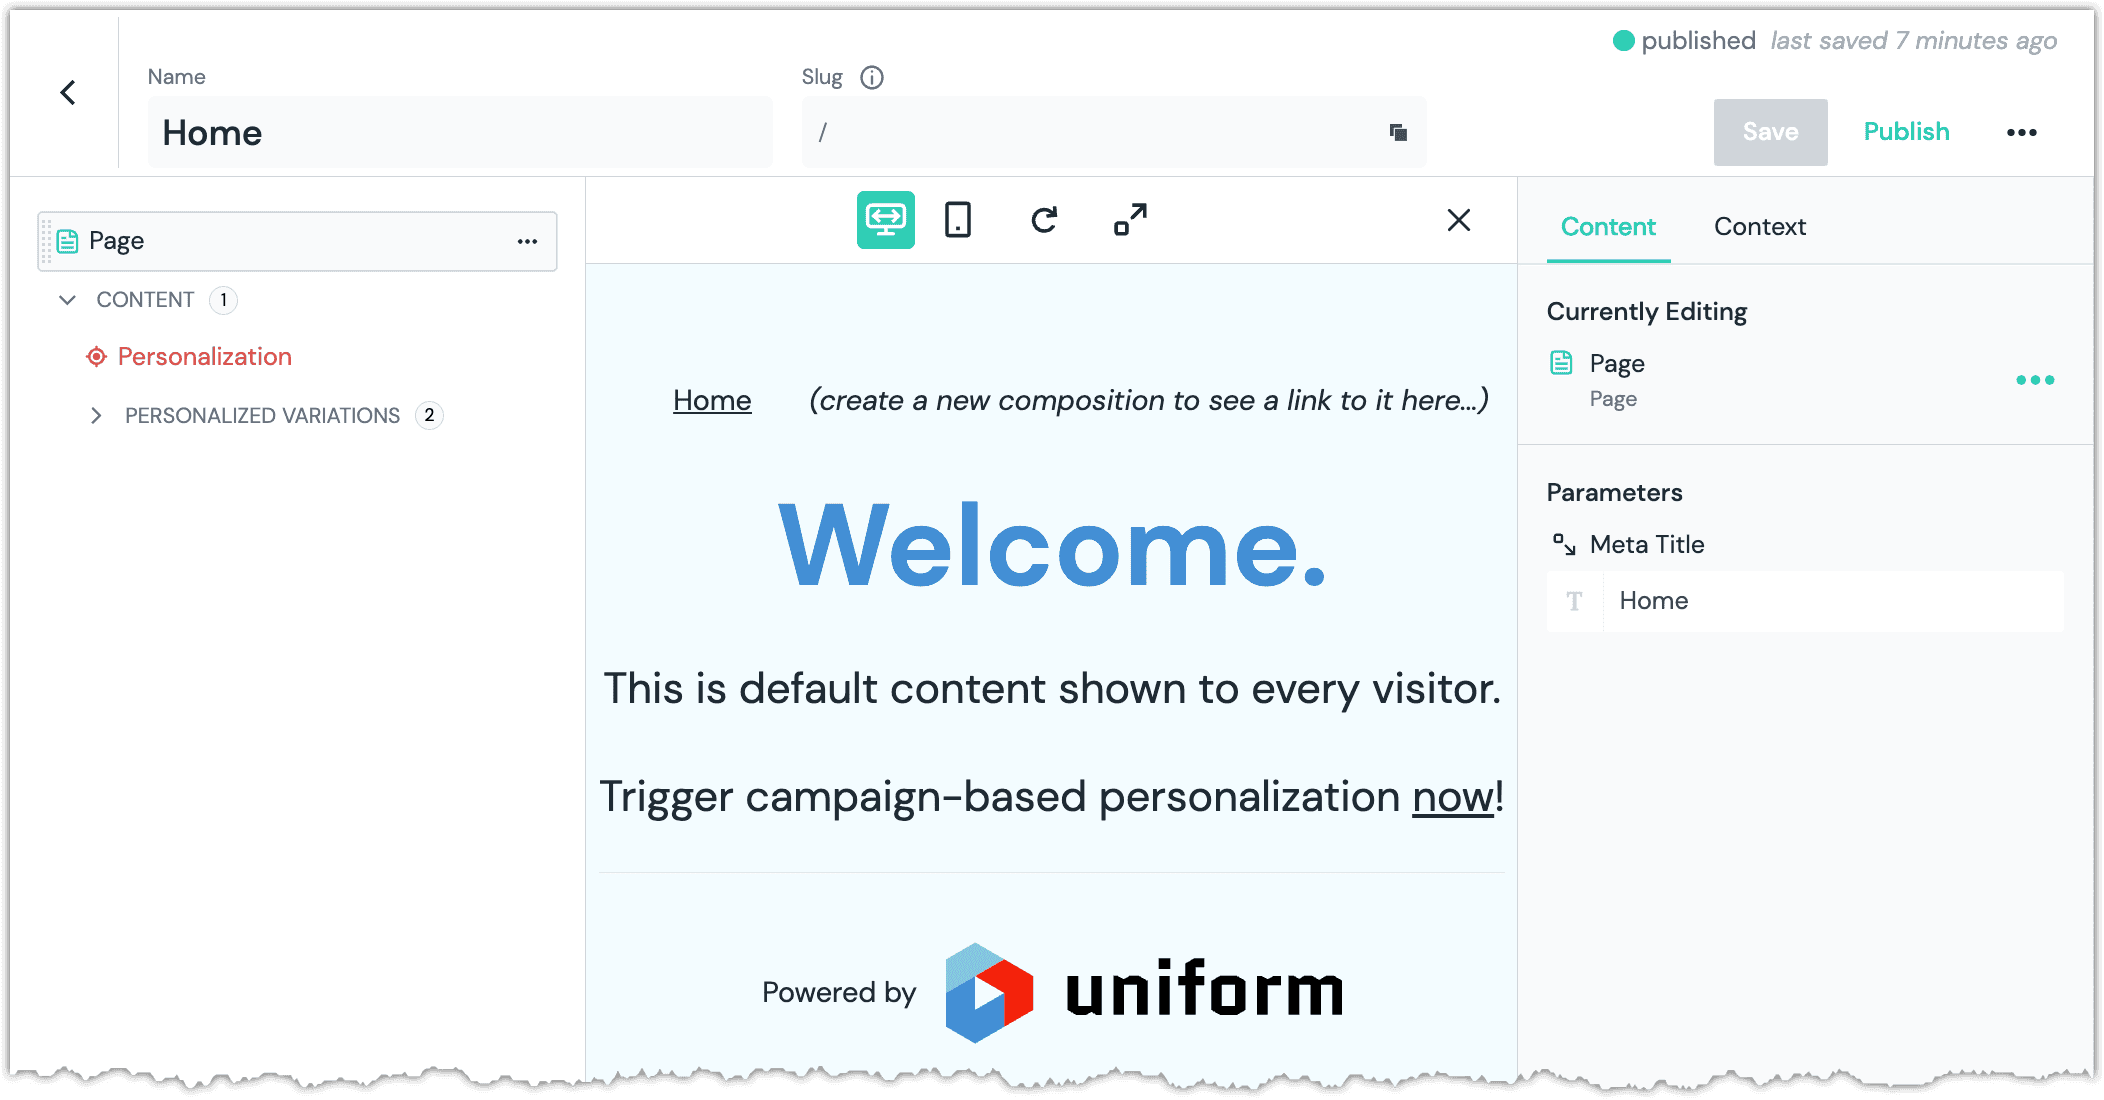Click the refresh/reload icon
Image resolution: width=2104 pixels, height=1100 pixels.
1042,220
